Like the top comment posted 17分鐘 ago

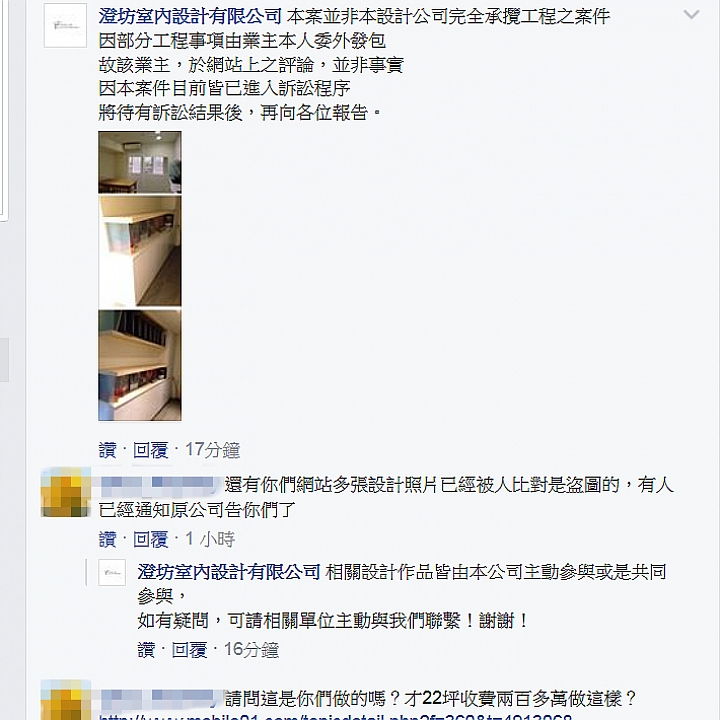107,450
